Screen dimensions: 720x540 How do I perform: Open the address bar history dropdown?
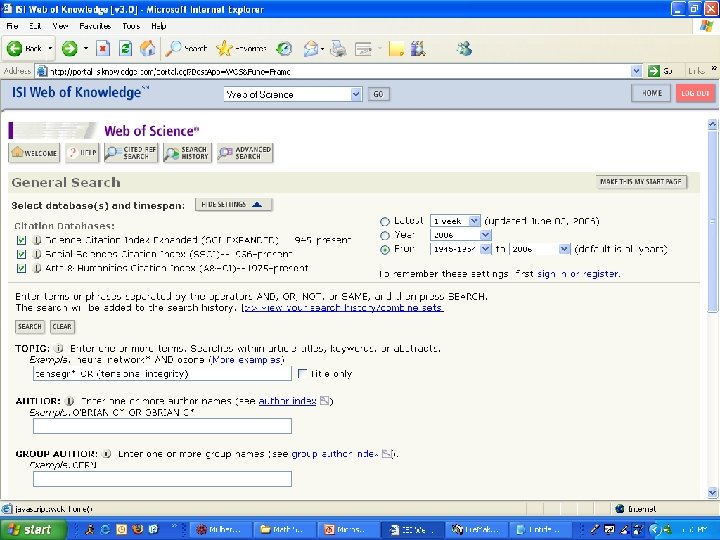click(x=636, y=71)
